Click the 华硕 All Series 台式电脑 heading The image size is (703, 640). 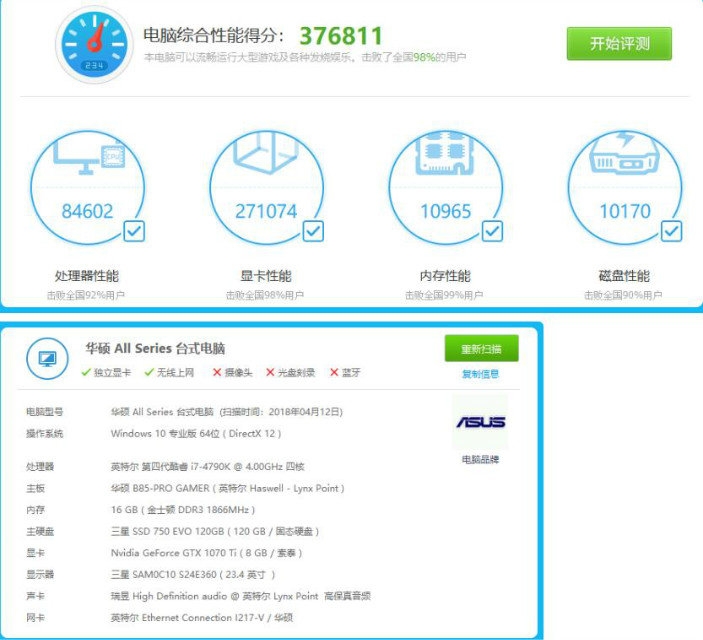(x=155, y=348)
